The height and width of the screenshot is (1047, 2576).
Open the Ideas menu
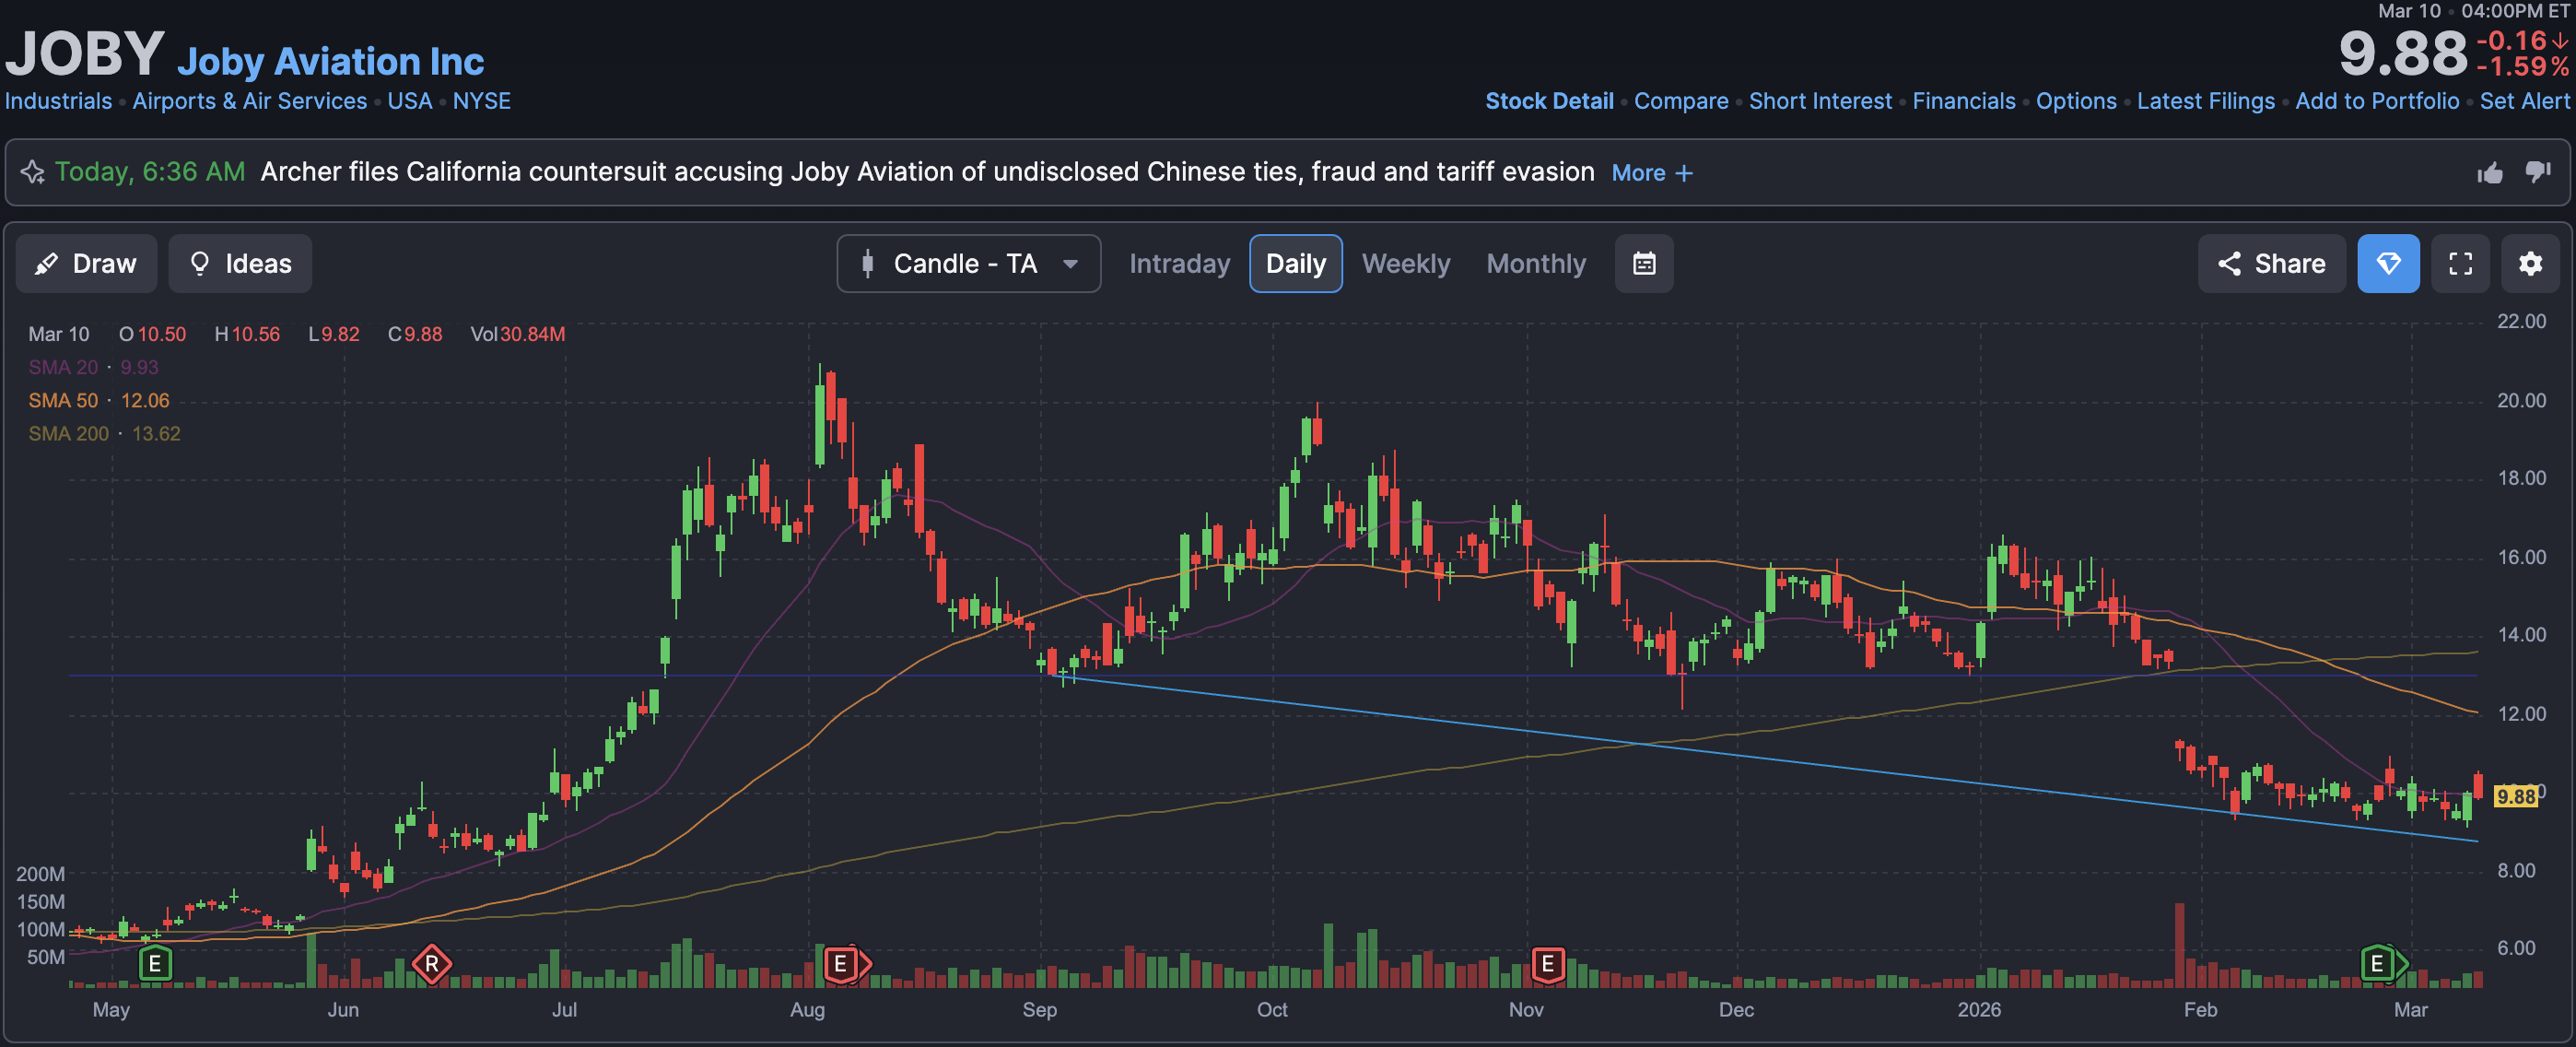click(x=240, y=264)
